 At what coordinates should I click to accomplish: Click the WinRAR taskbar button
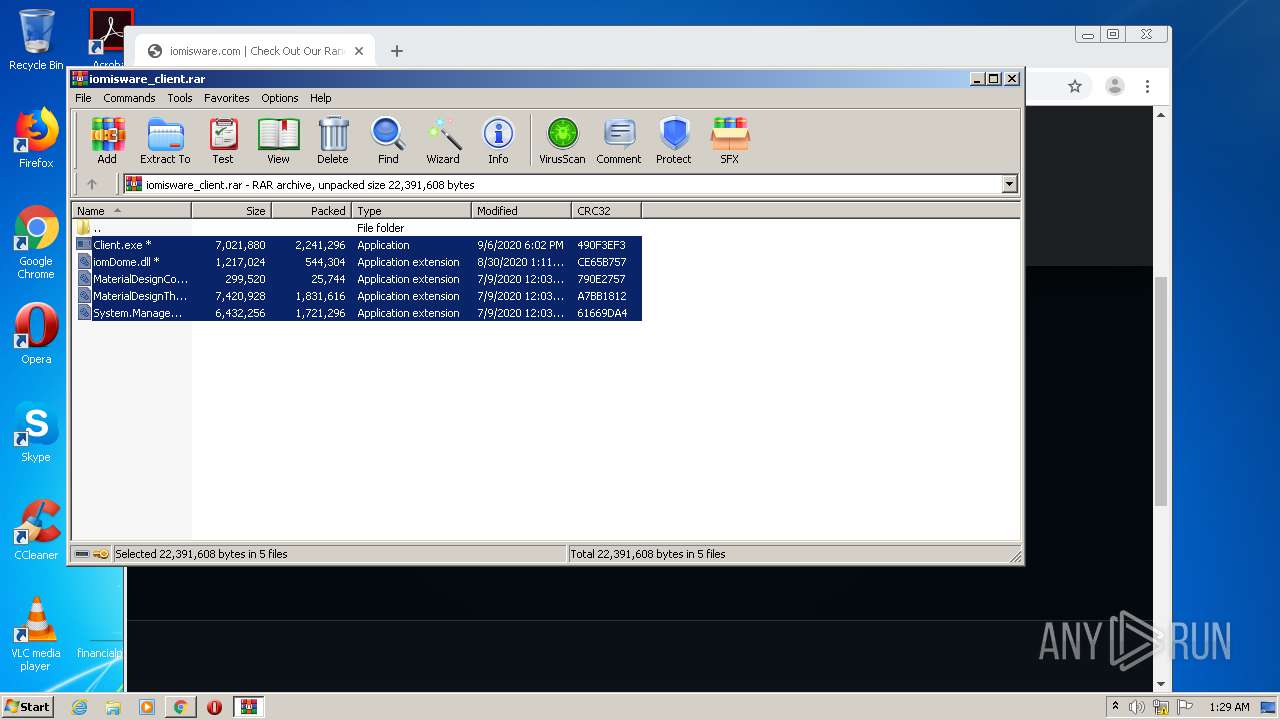(248, 707)
